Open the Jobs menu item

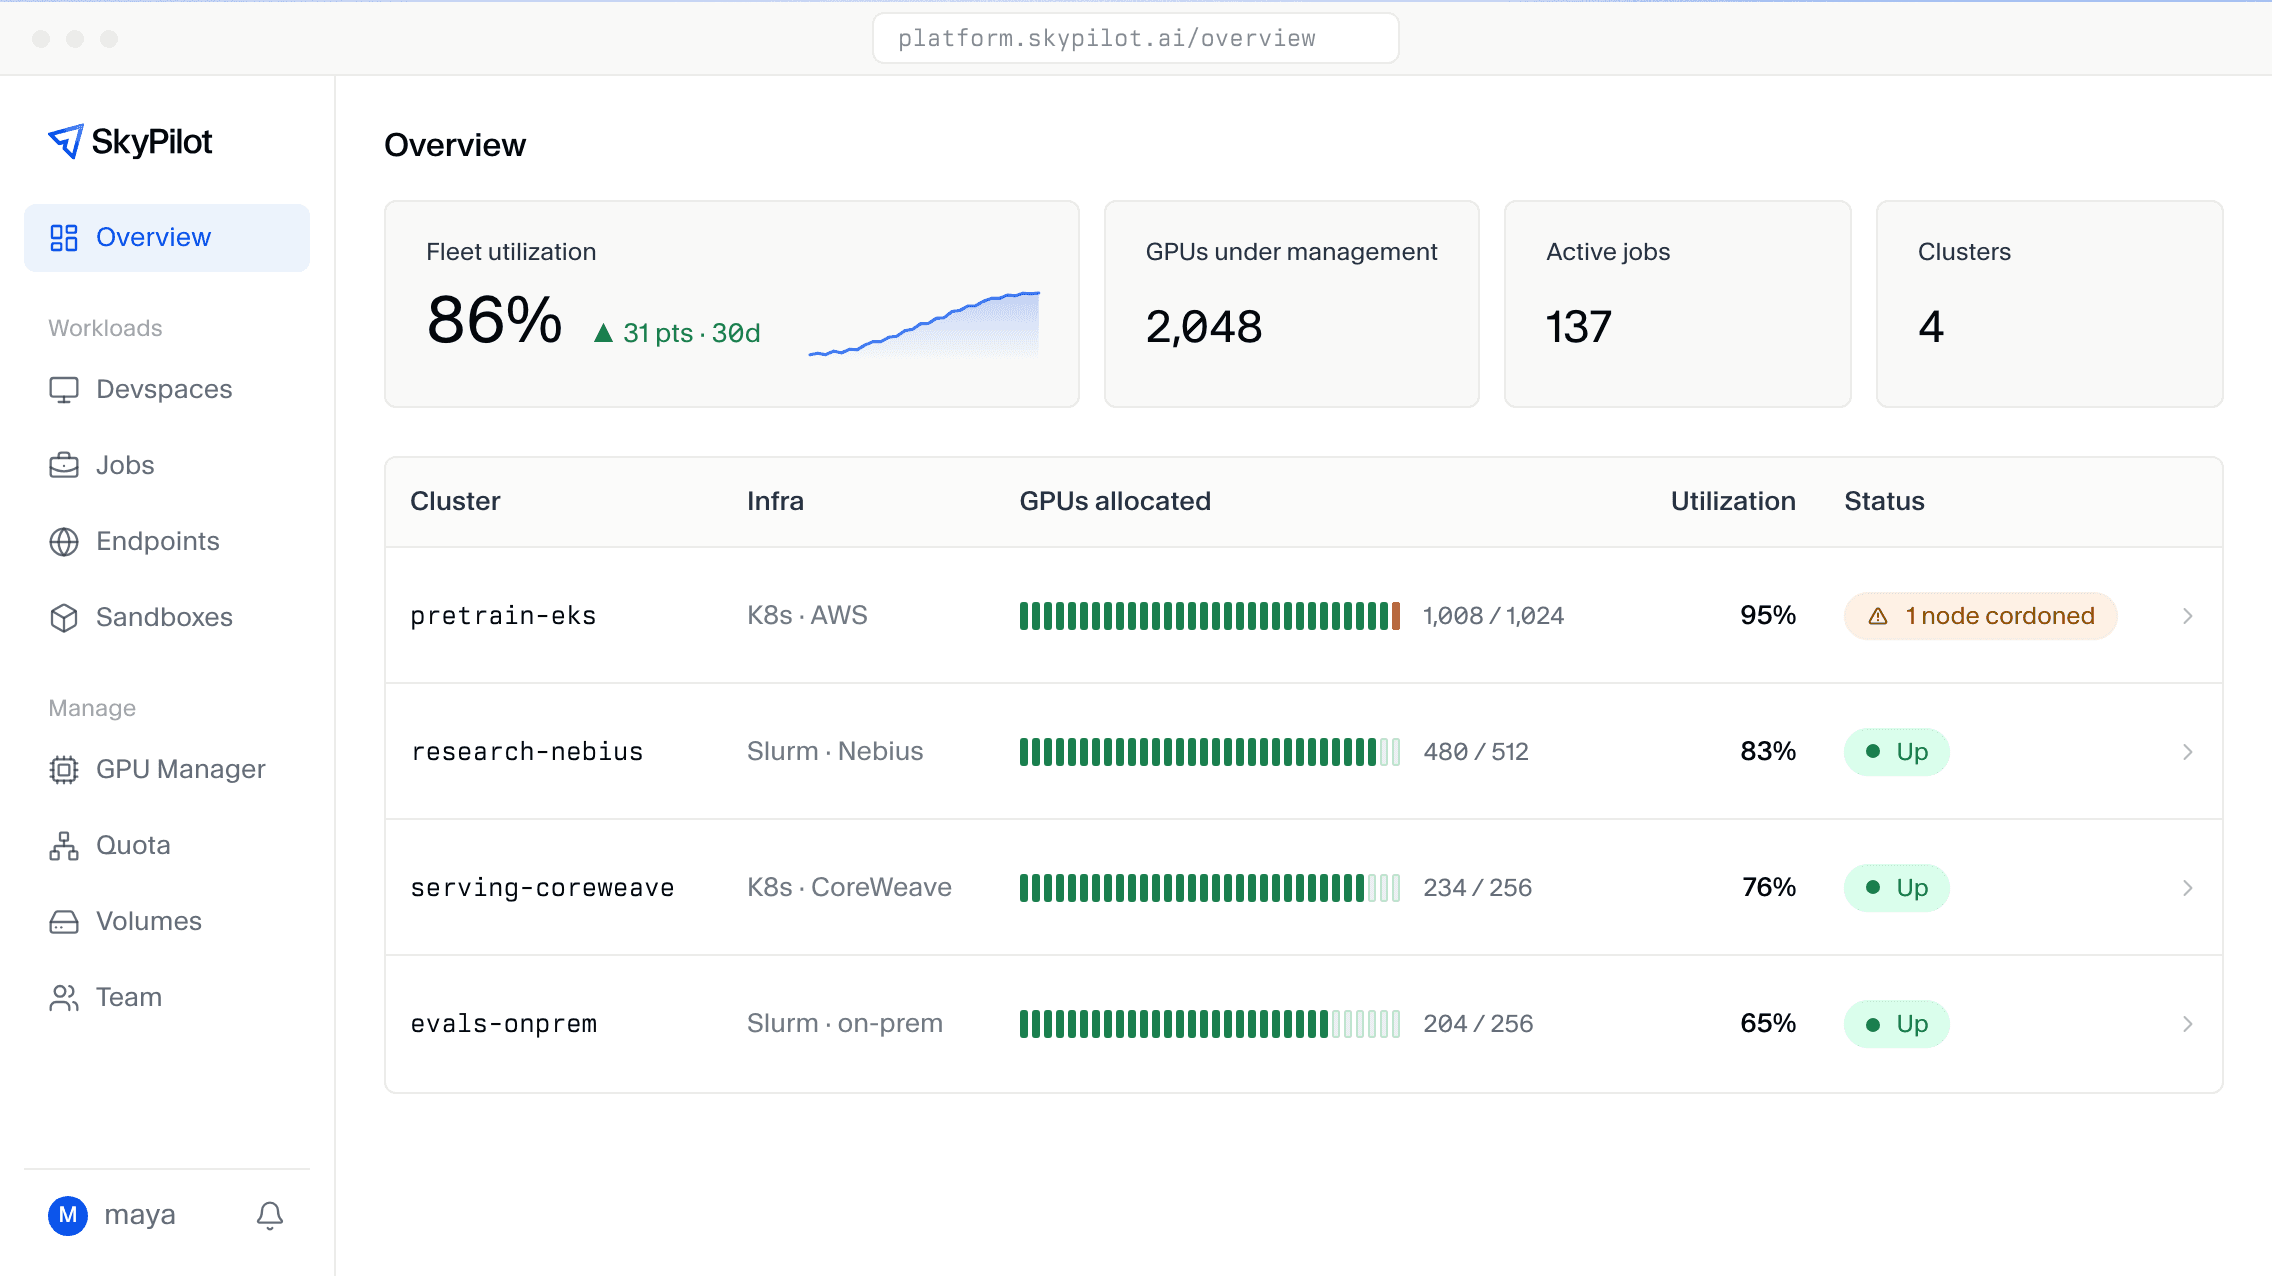[167, 465]
